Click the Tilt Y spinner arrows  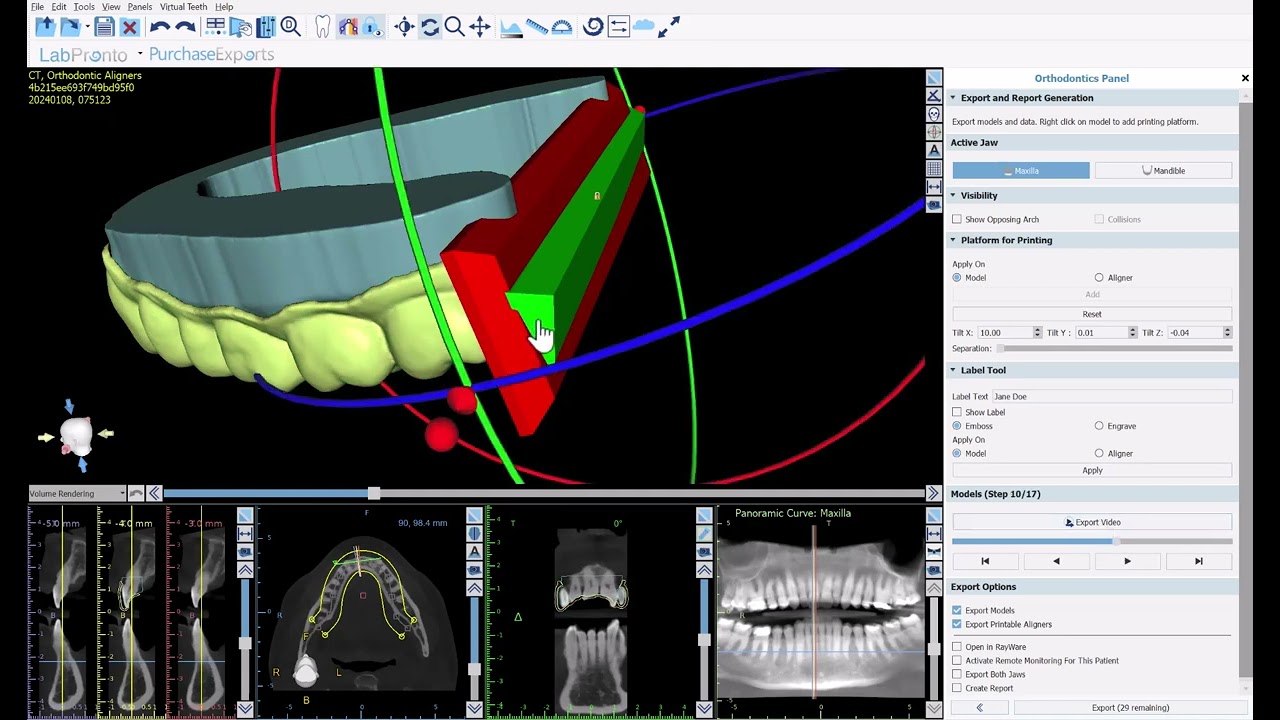[1132, 332]
